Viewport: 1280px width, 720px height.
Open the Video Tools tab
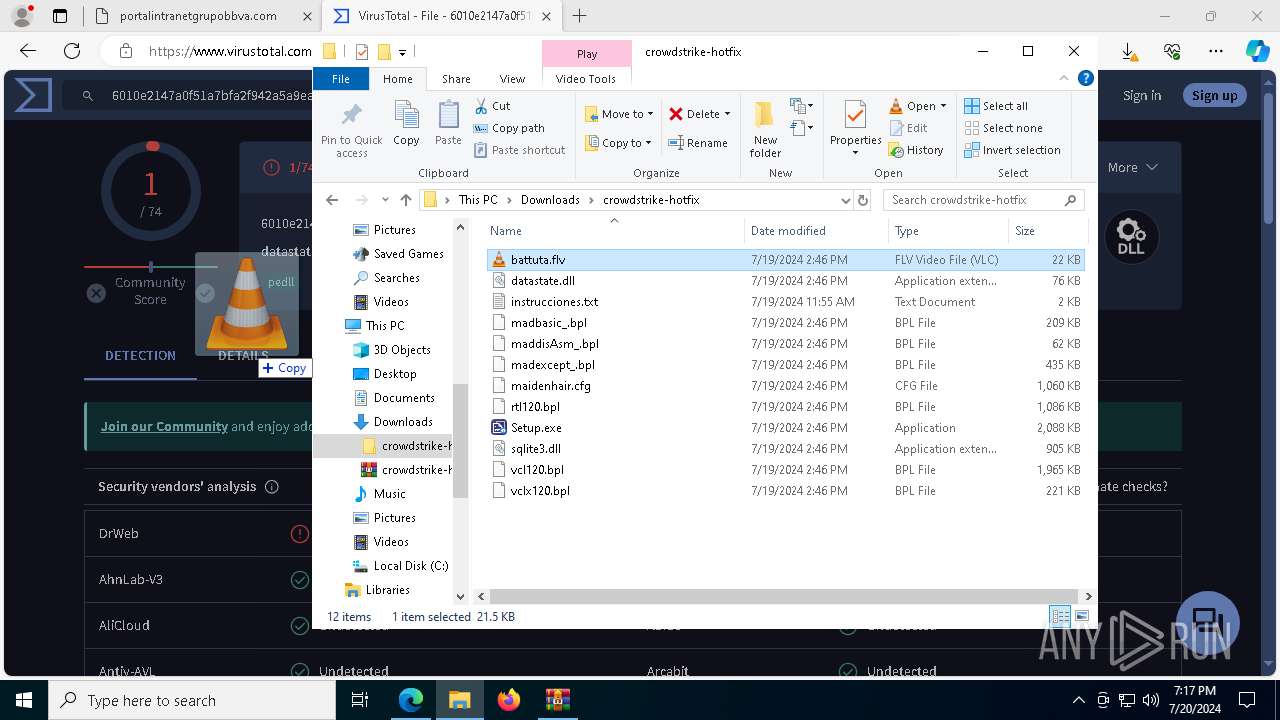586,79
